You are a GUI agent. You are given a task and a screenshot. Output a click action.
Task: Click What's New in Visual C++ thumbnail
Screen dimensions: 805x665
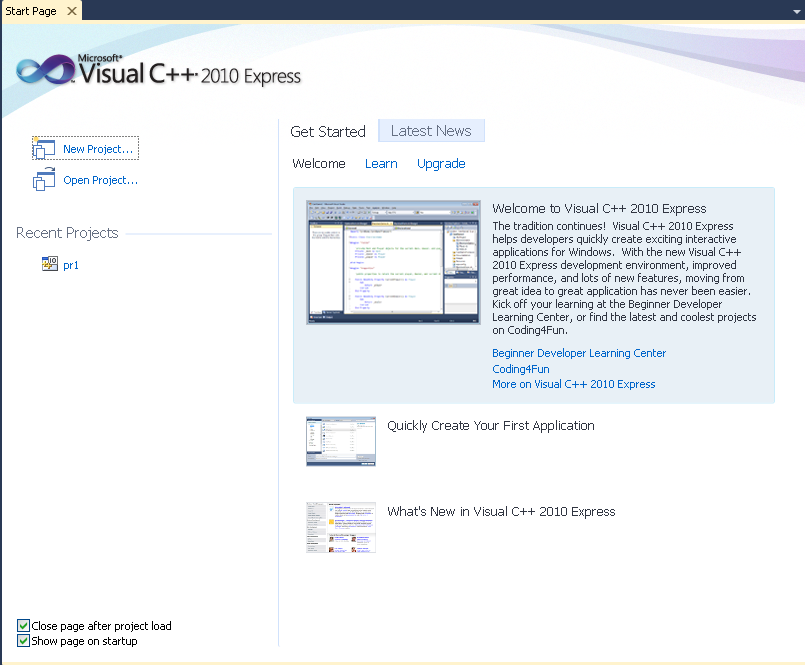pyautogui.click(x=341, y=527)
